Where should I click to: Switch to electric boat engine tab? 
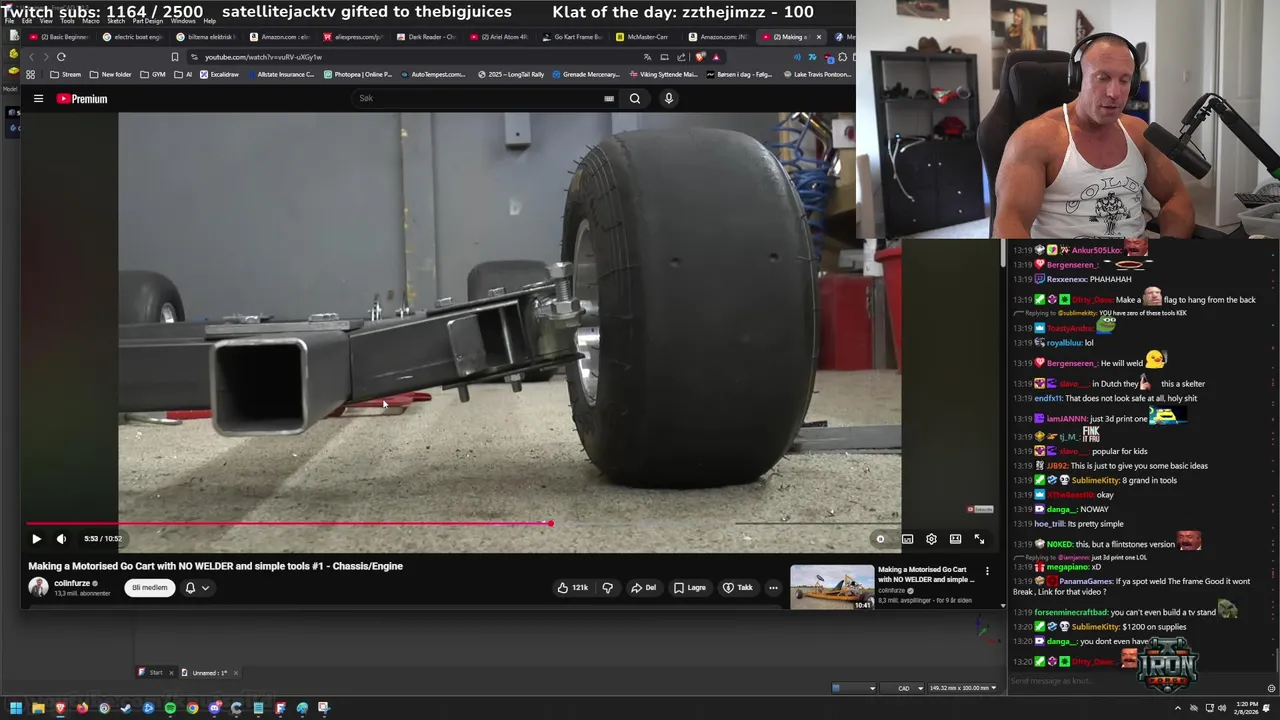click(135, 37)
